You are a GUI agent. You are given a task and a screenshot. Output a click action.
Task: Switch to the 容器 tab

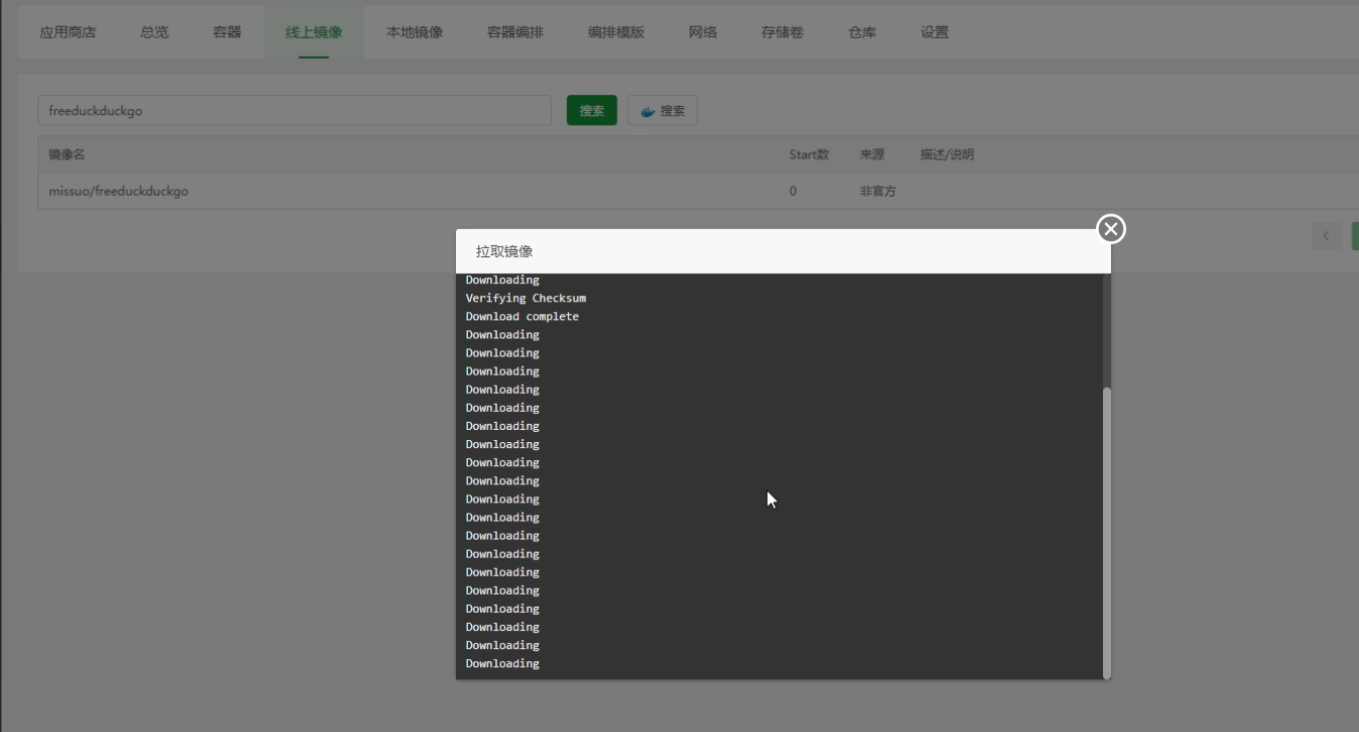[227, 31]
